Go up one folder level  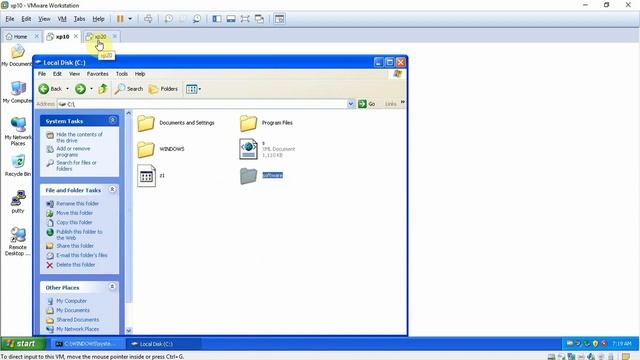(x=103, y=89)
